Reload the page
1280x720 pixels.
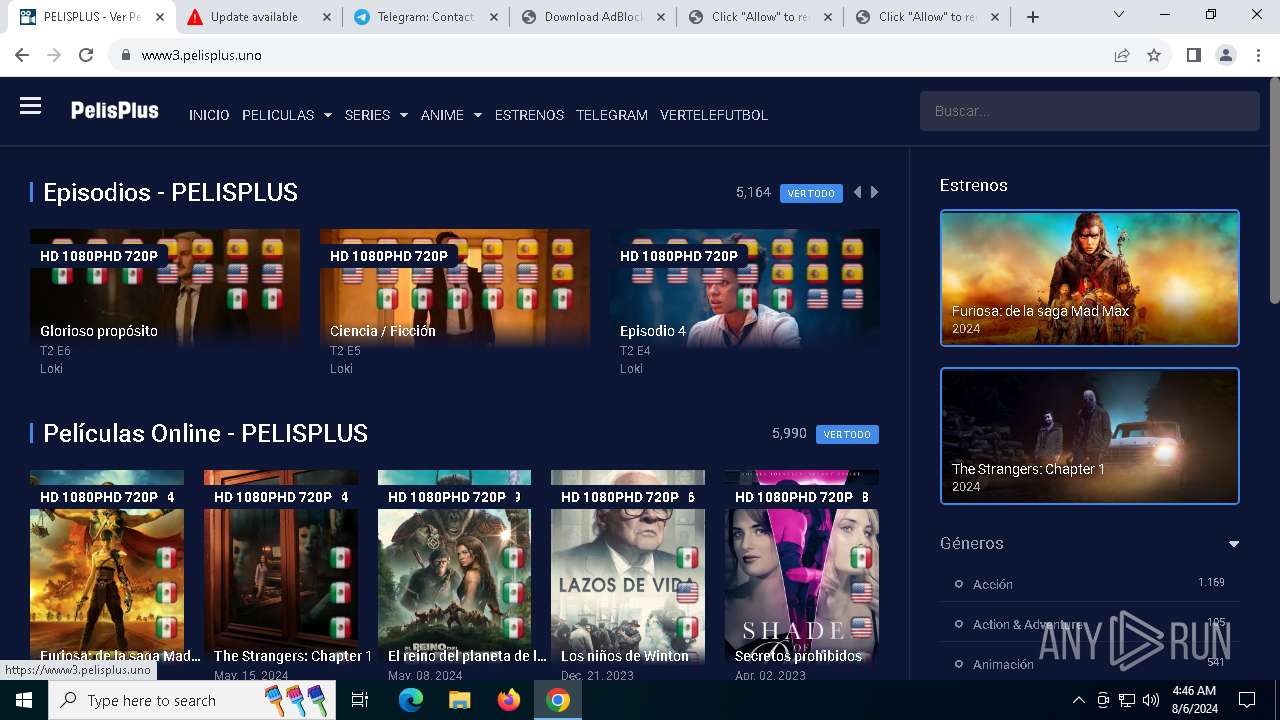point(86,55)
